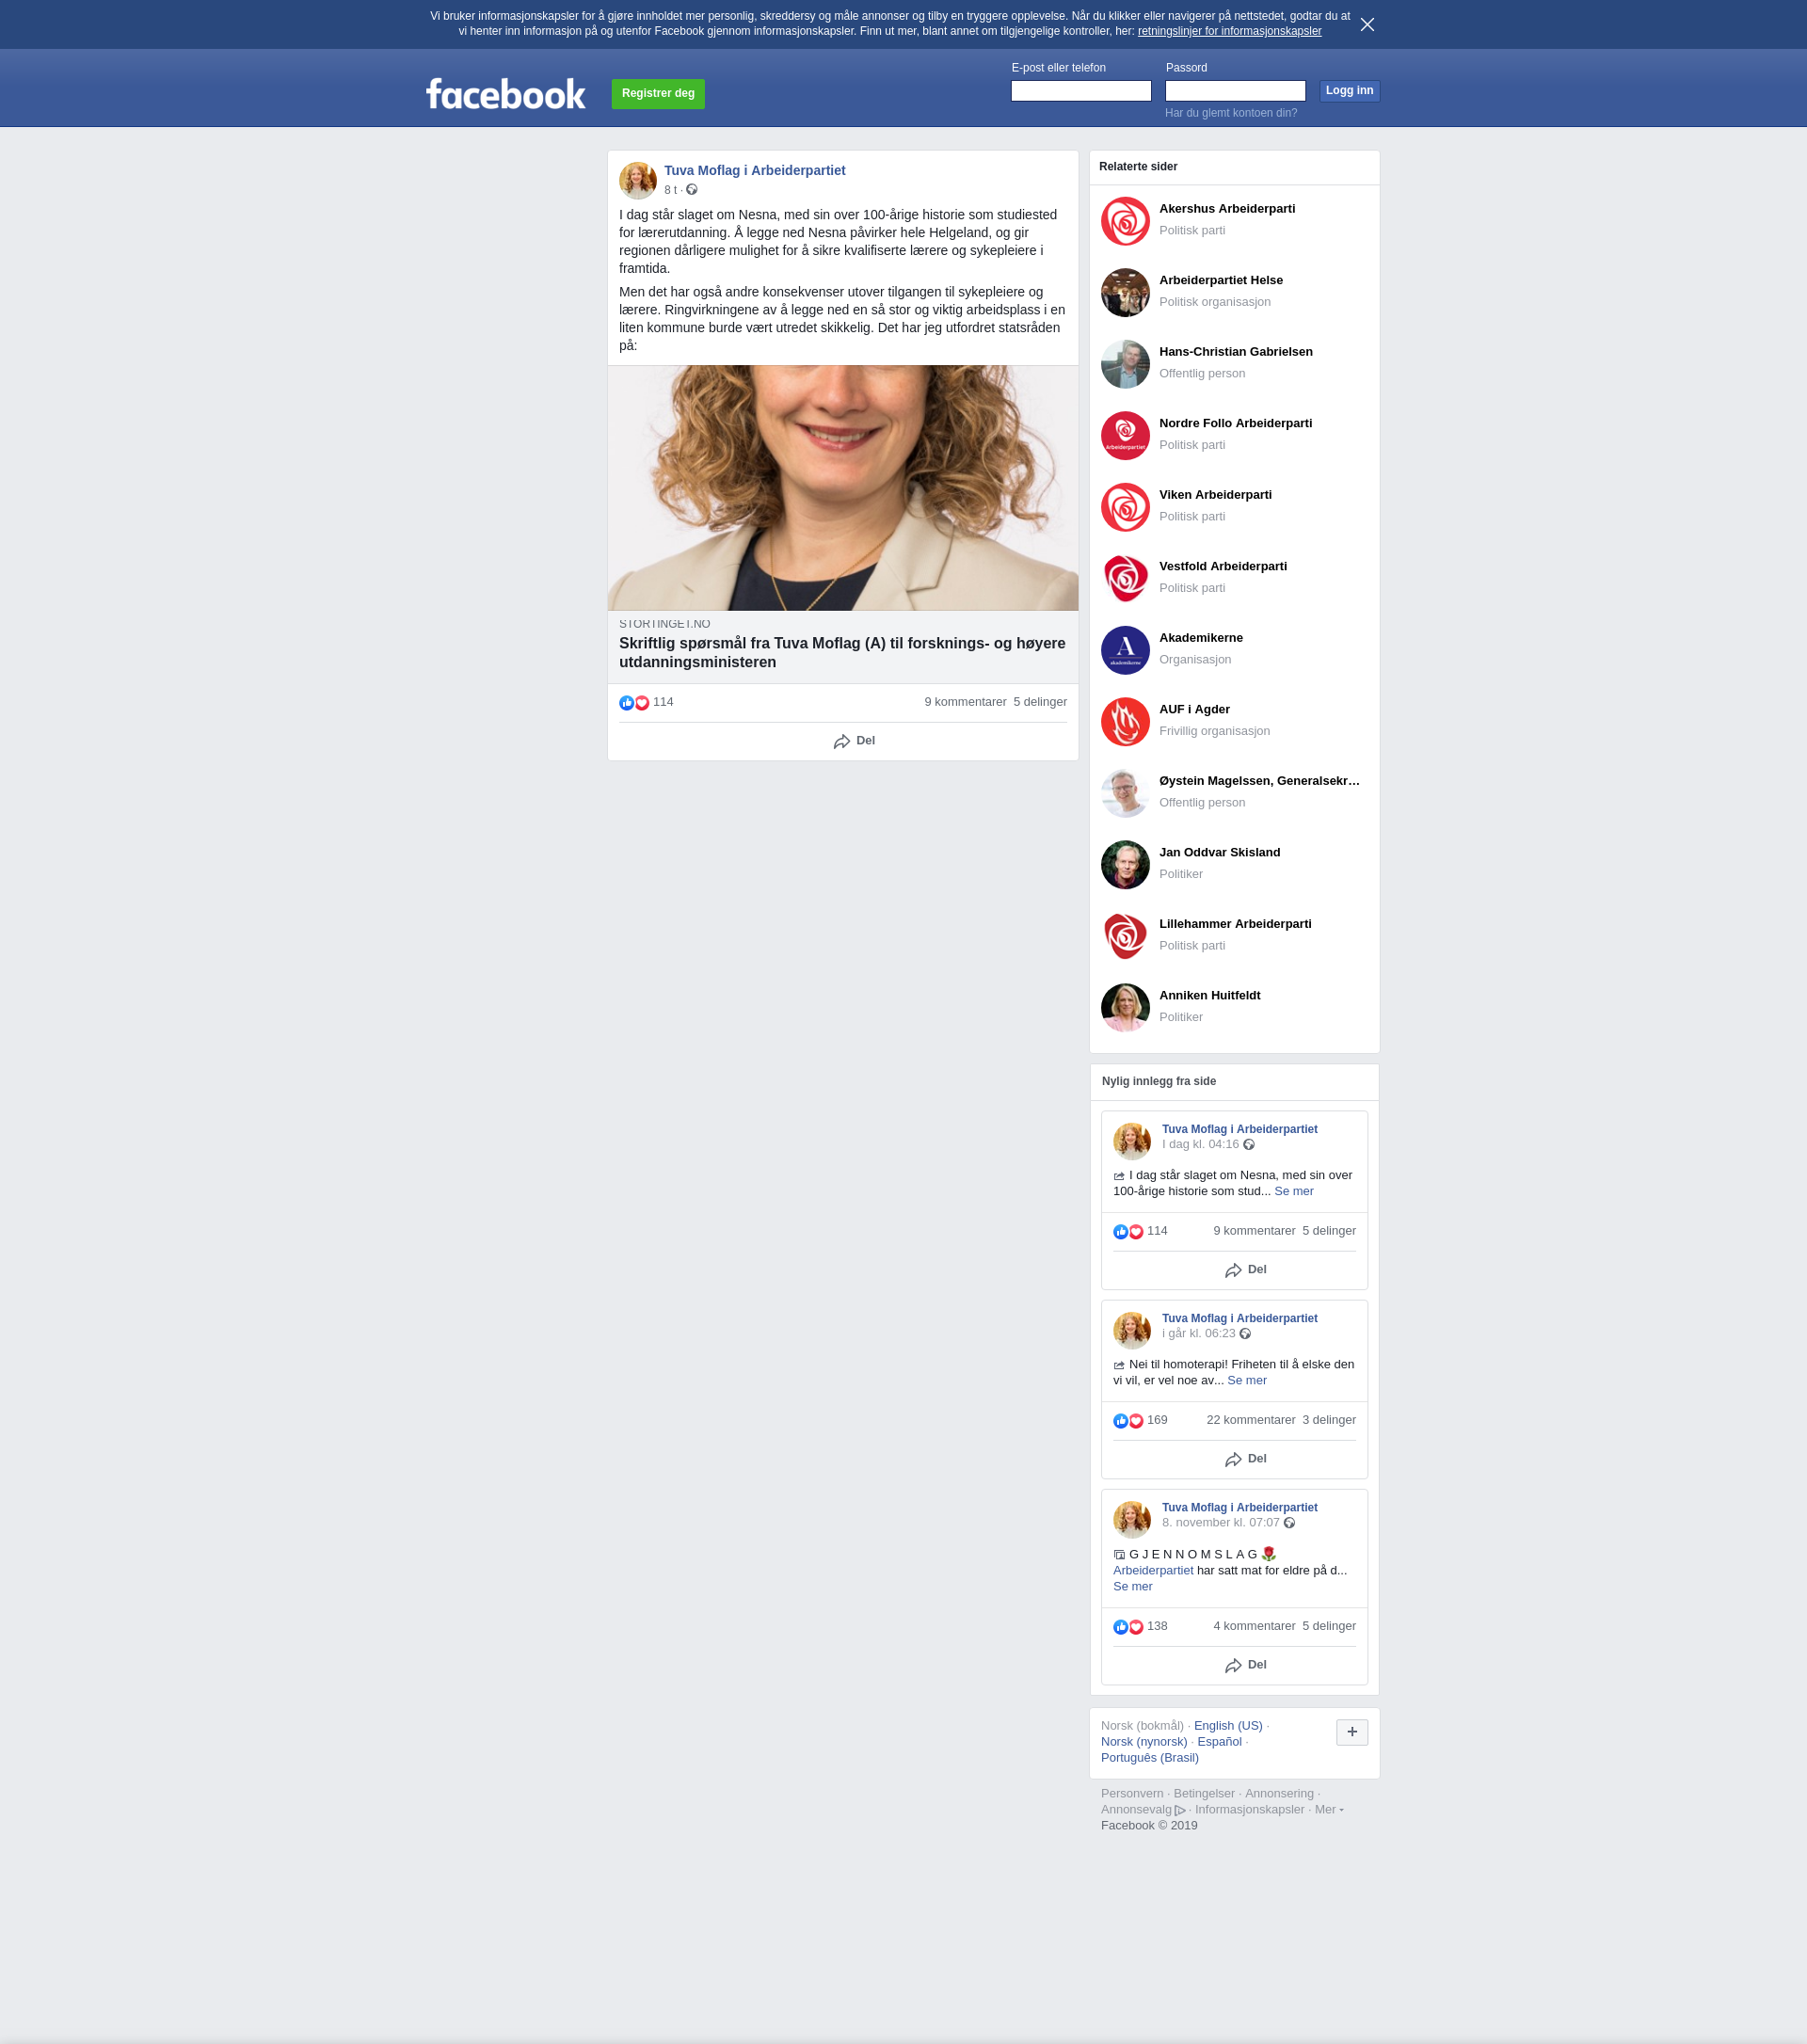Click the '8 t' timestamp on main post
The height and width of the screenshot is (2044, 1807).
tap(670, 190)
